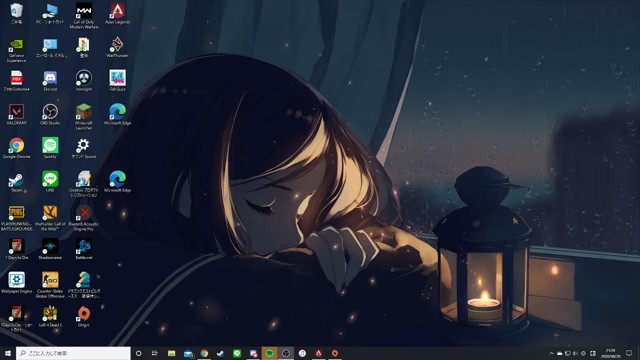
Task: Open the volume control in system tray
Action: click(x=576, y=353)
